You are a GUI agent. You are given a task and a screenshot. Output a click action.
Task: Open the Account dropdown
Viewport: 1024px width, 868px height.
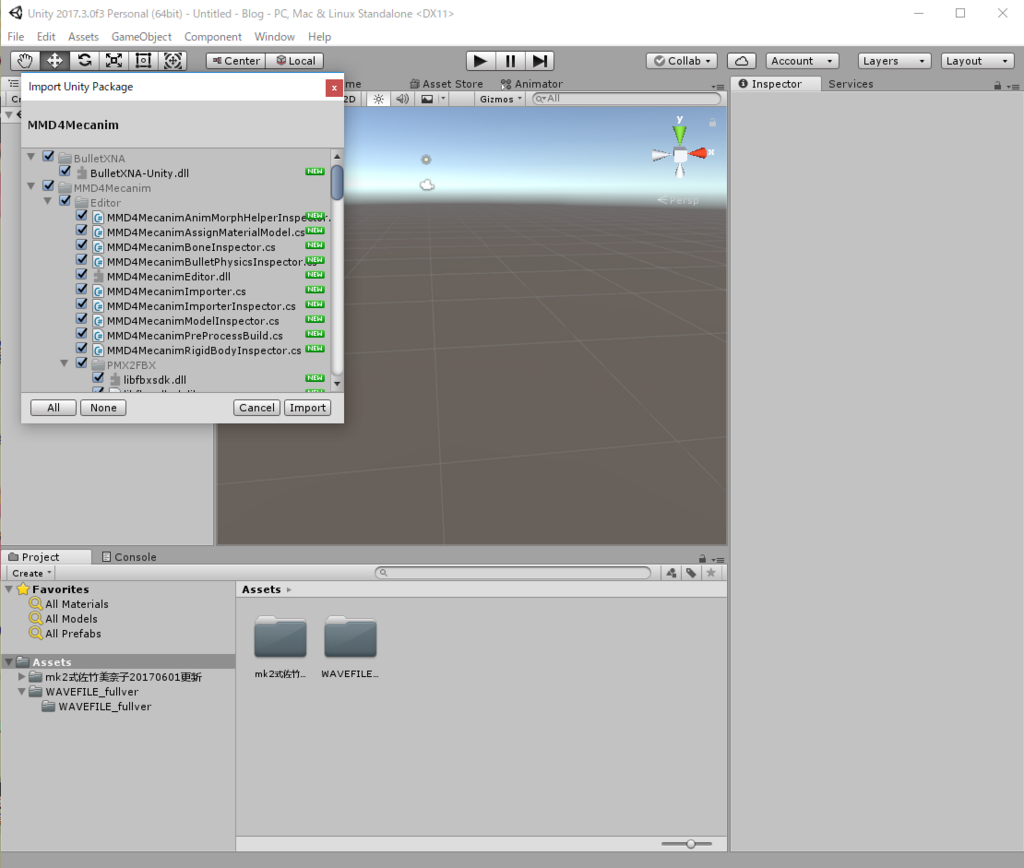pyautogui.click(x=802, y=61)
